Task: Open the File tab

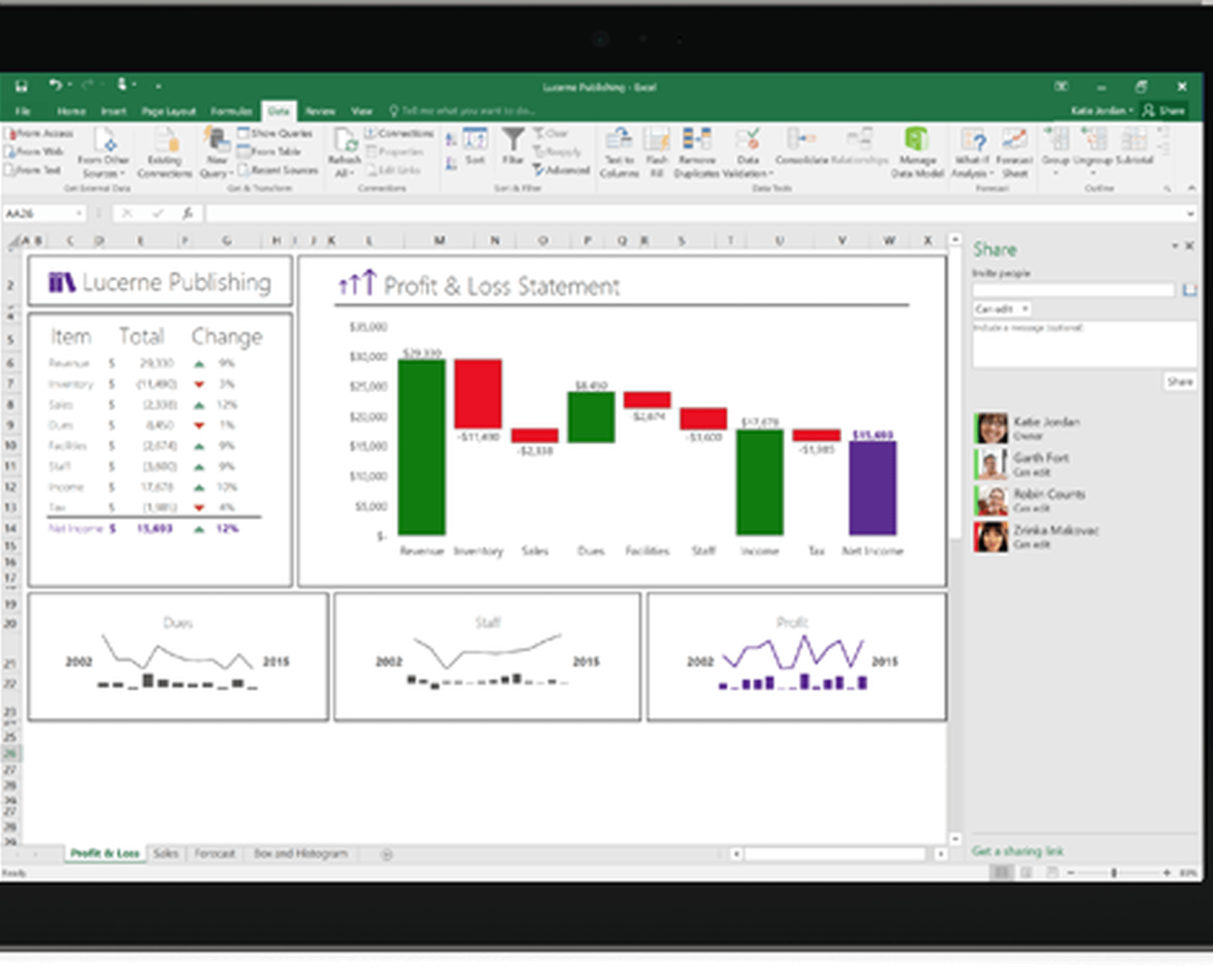Action: click(22, 111)
